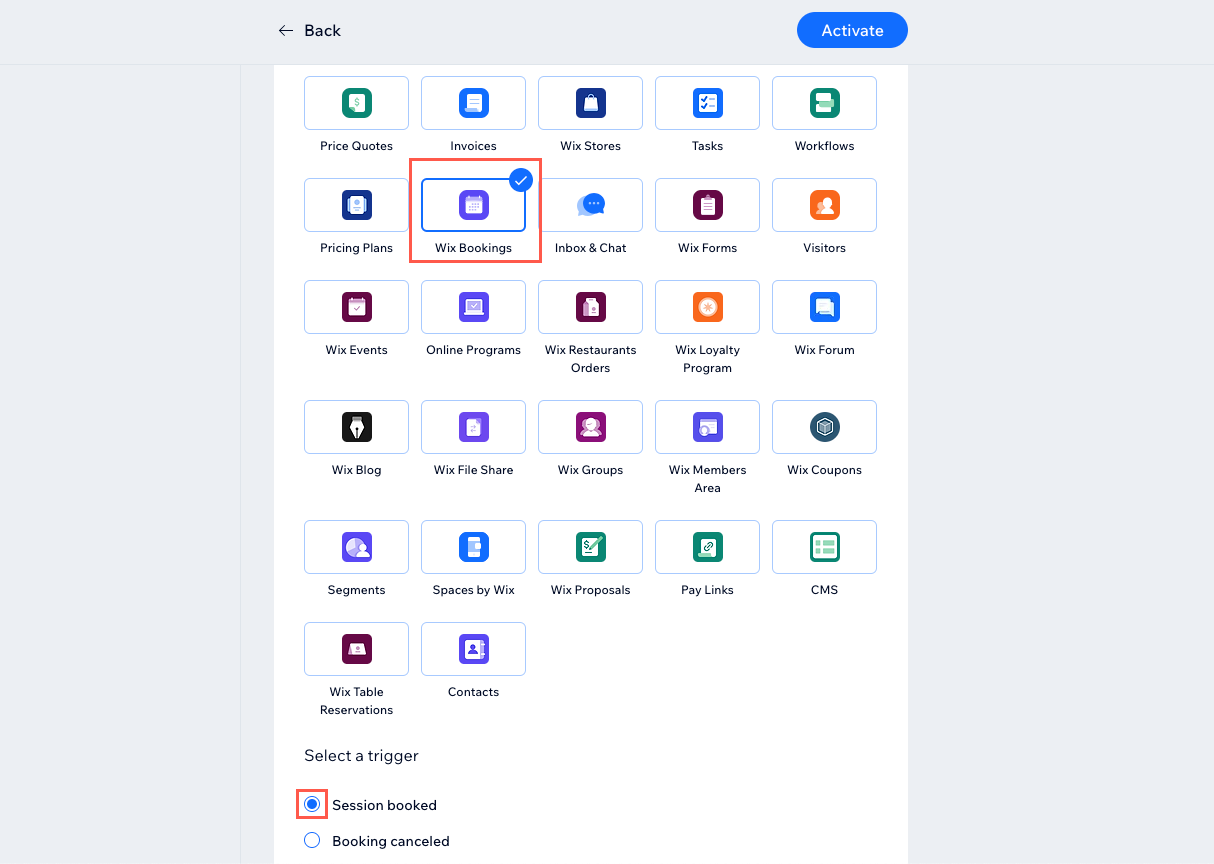The image size is (1214, 864).
Task: Go back using the Back link
Action: [x=310, y=30]
